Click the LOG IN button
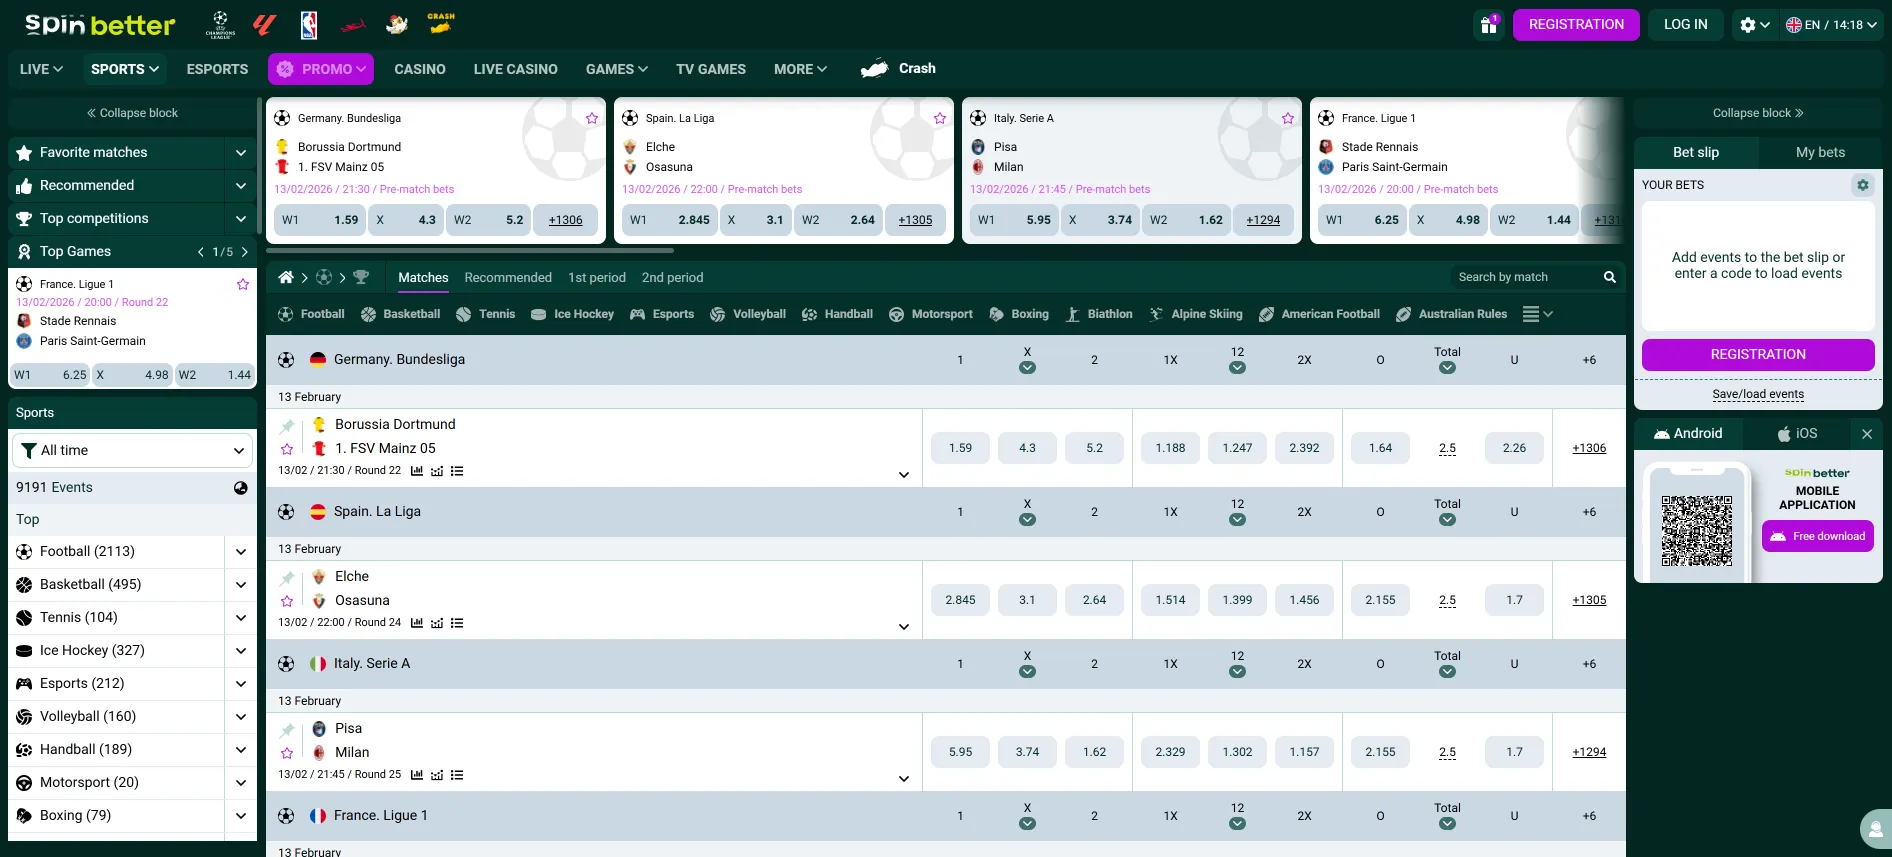This screenshot has height=857, width=1892. 1685,25
